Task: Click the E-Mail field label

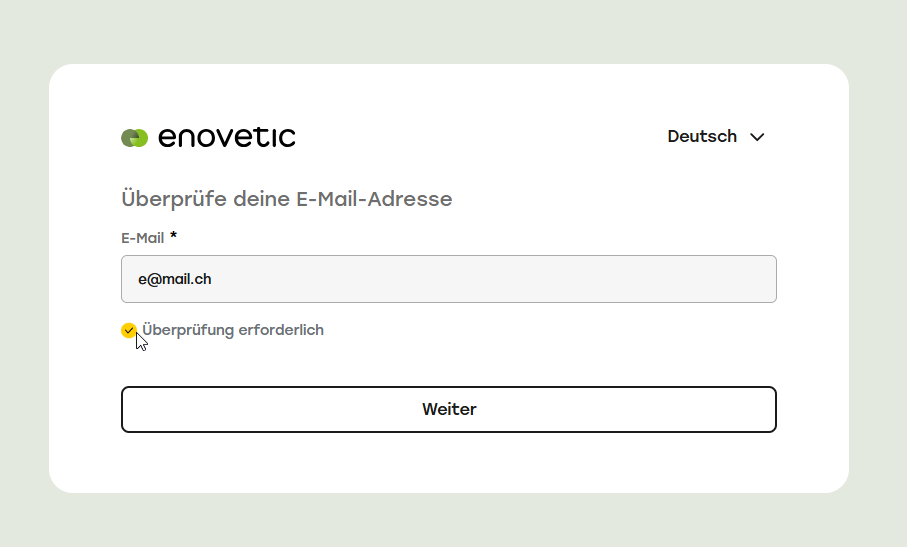Action: [143, 238]
